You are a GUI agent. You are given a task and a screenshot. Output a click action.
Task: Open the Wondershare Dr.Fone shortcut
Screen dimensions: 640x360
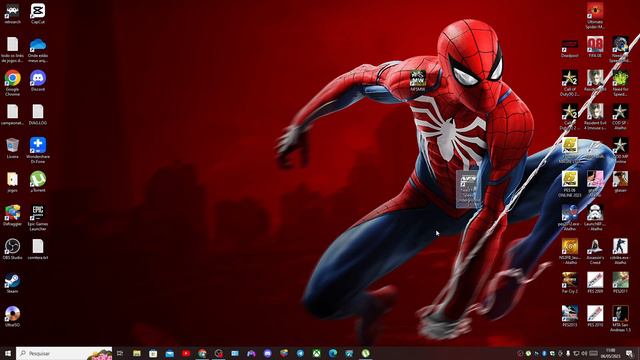pos(38,150)
